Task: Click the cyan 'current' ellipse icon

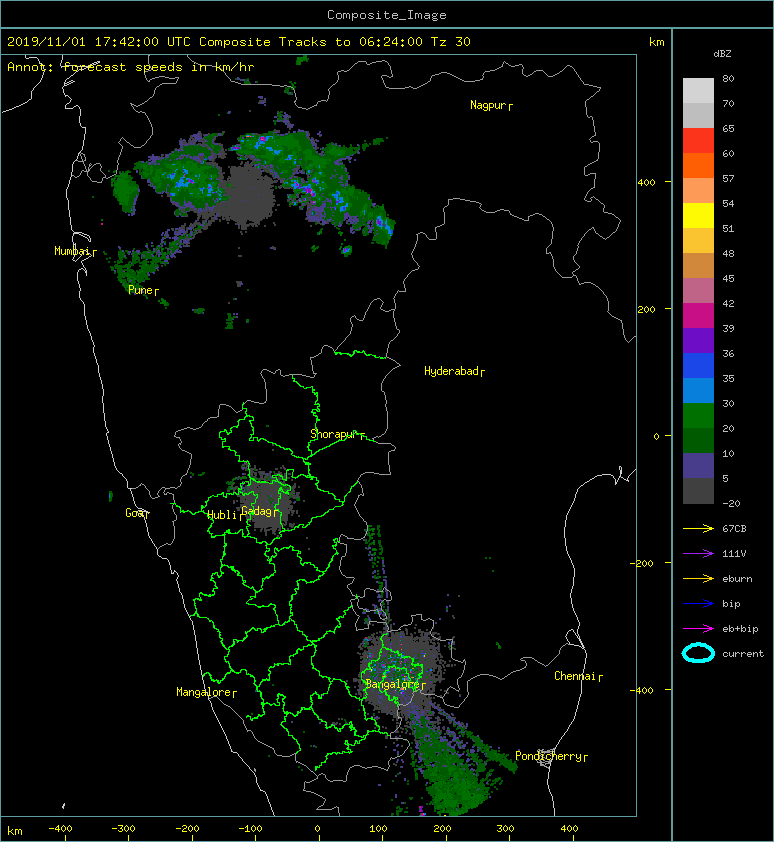Action: (x=698, y=653)
